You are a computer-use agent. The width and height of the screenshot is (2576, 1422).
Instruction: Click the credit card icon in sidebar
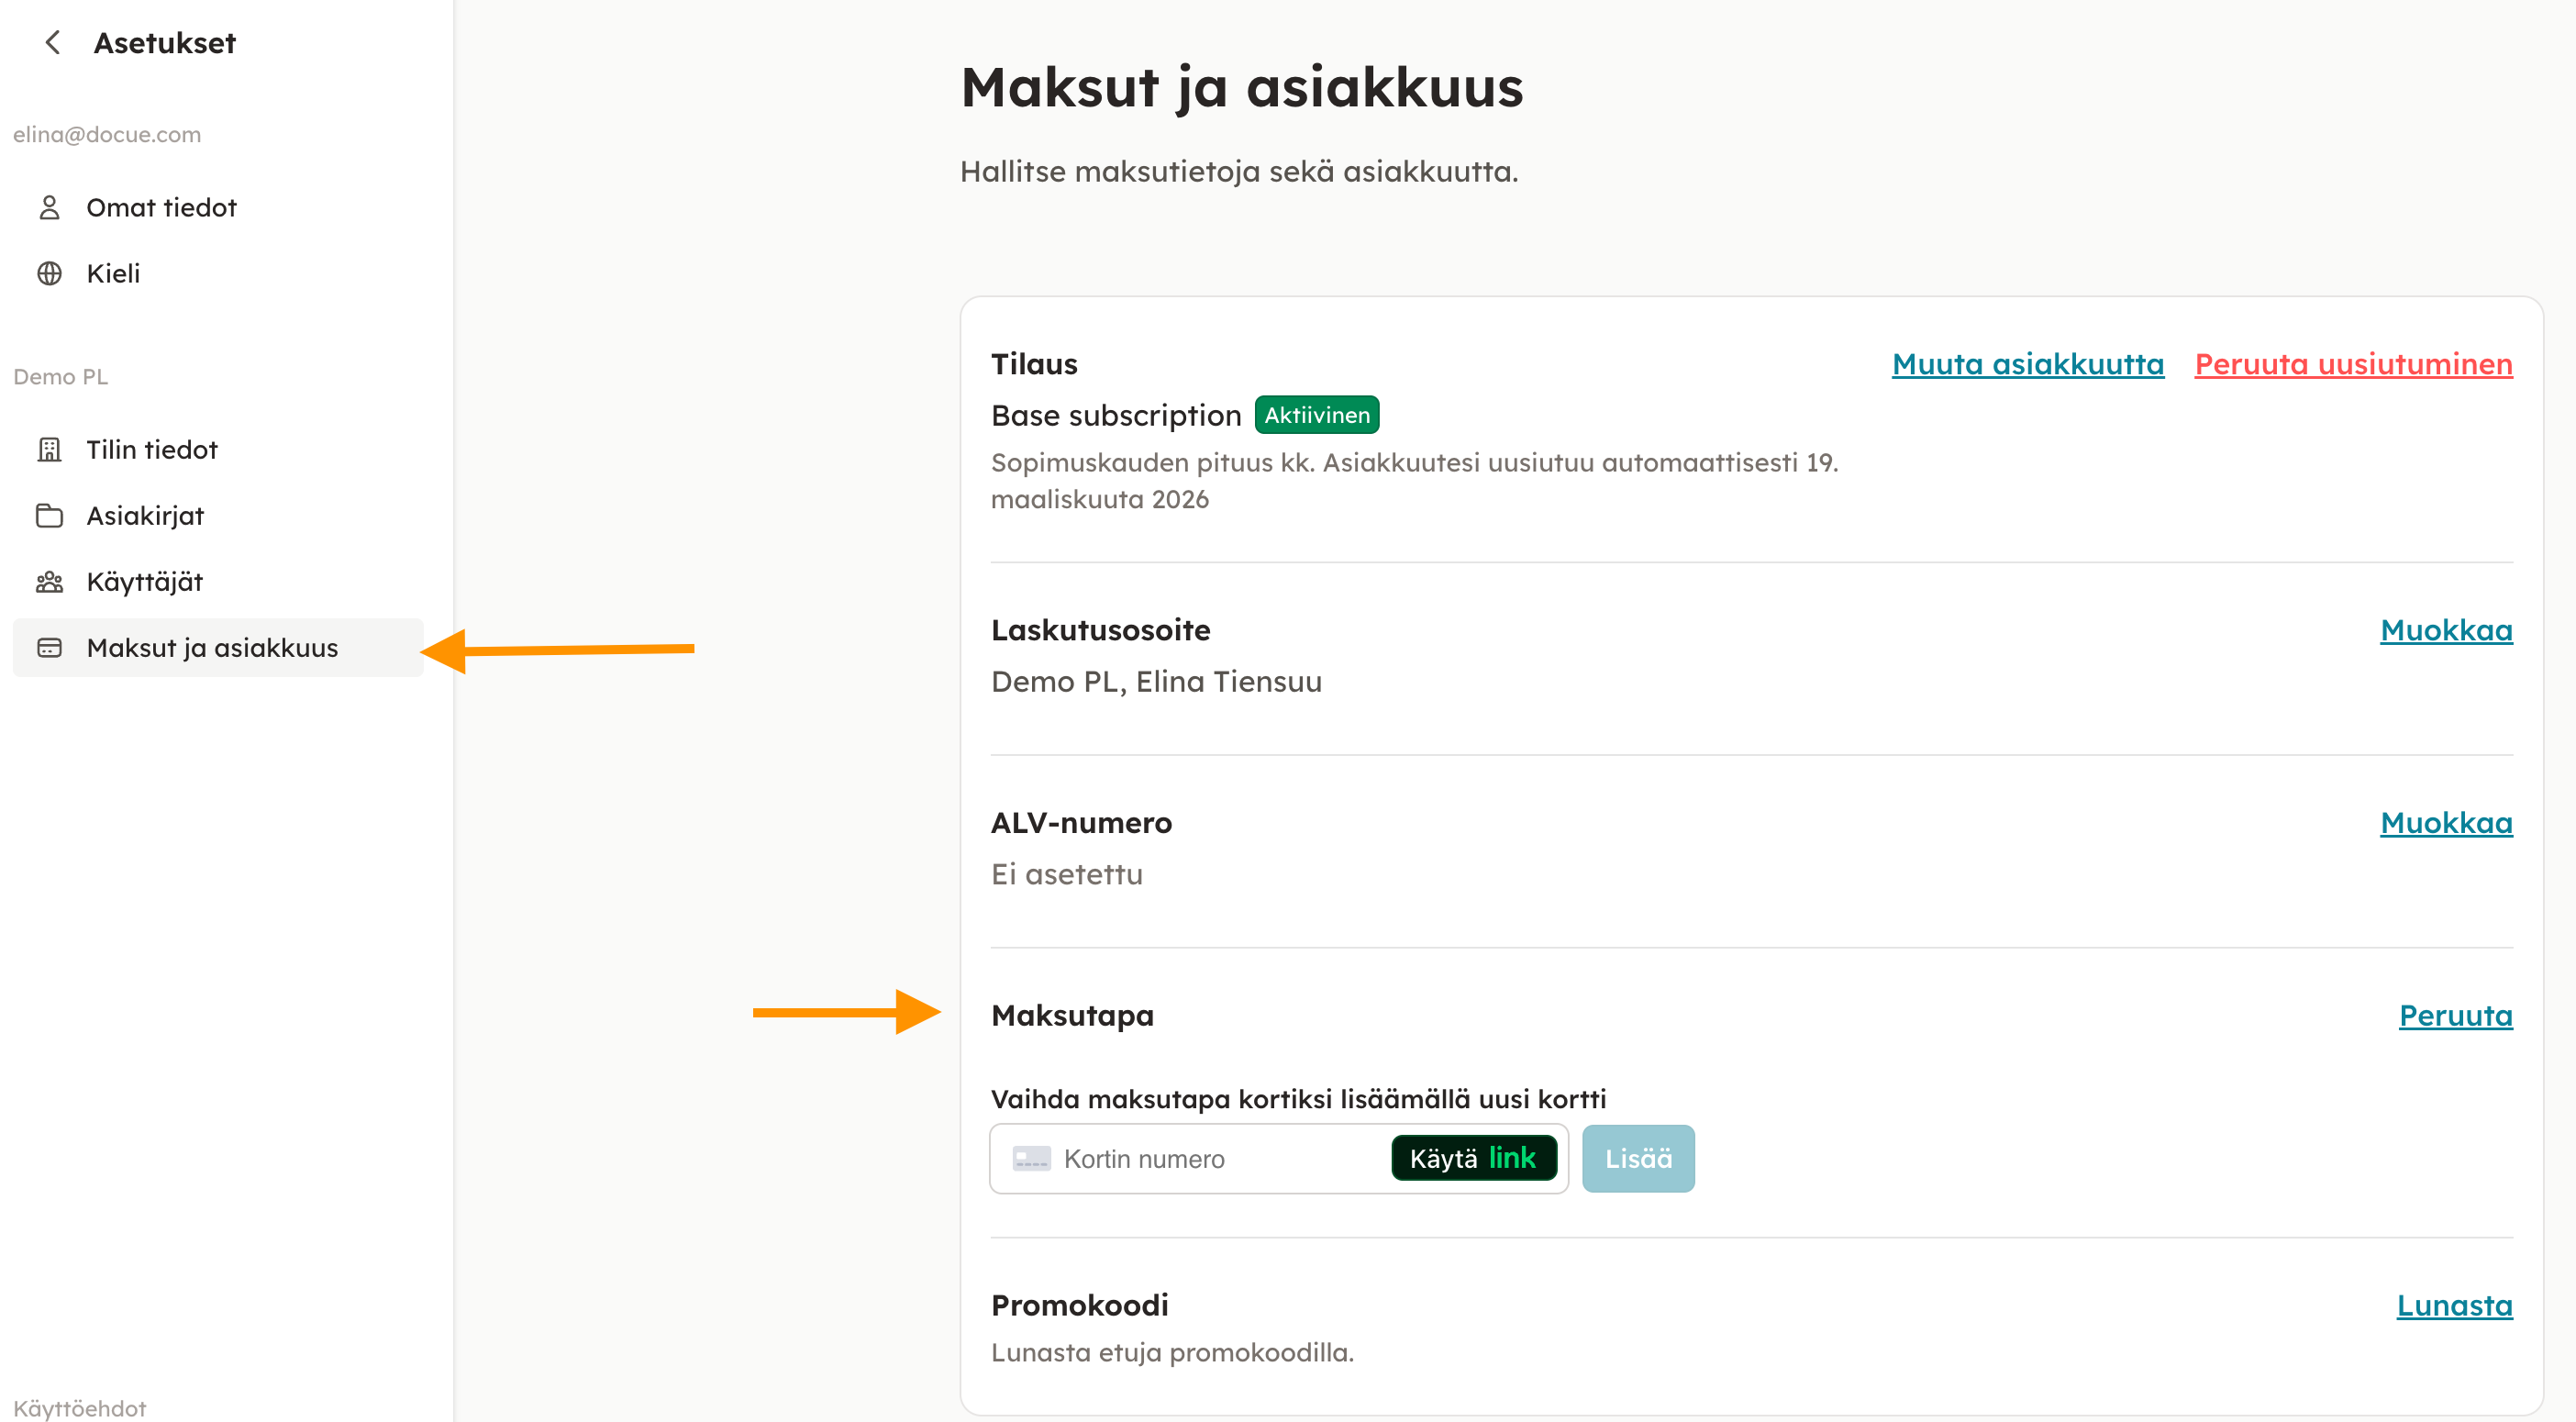pos(49,647)
